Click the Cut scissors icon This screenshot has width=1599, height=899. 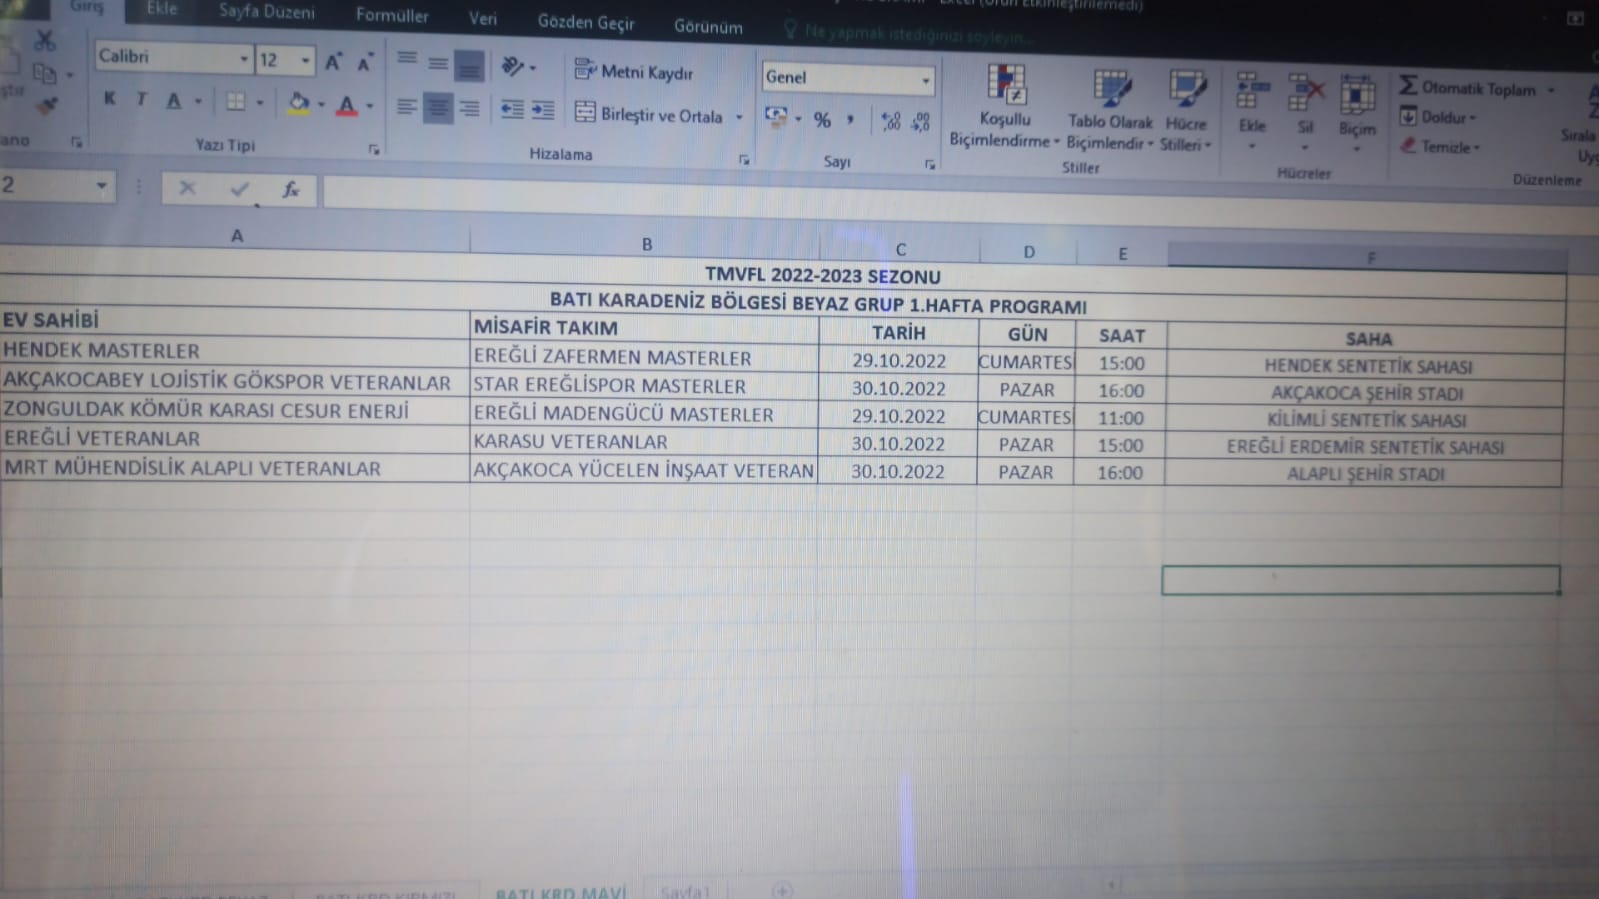tap(44, 41)
